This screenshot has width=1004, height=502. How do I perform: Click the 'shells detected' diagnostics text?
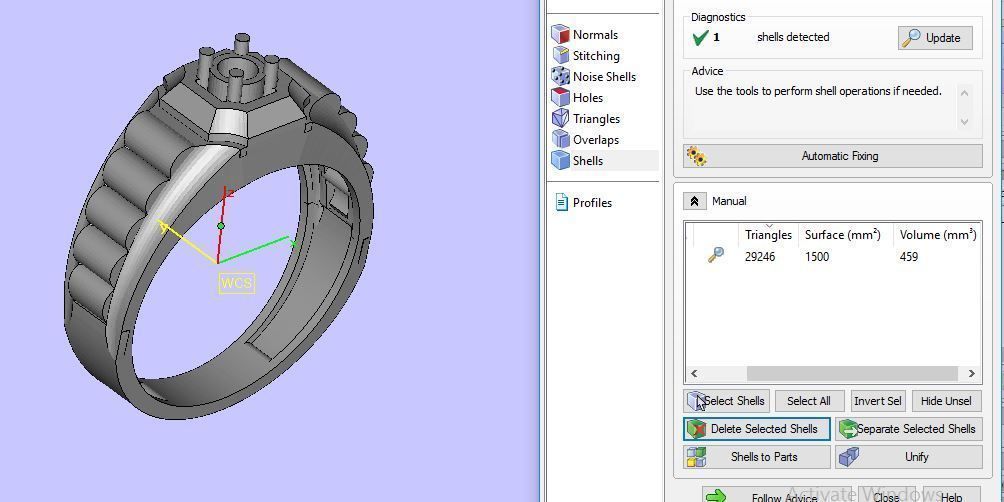(x=793, y=37)
